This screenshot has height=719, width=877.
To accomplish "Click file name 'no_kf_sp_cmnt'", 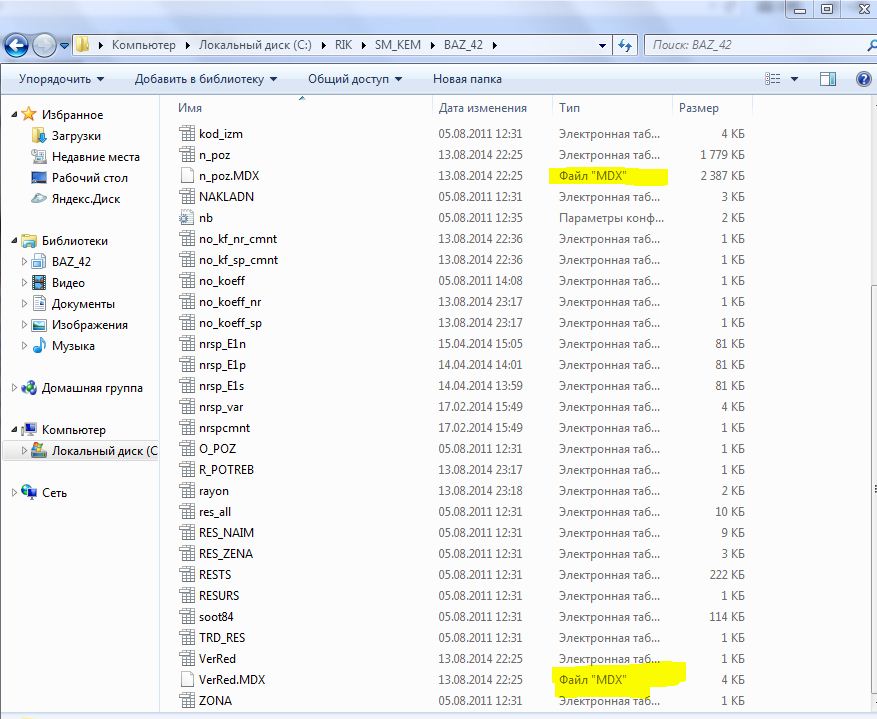I will tap(238, 260).
